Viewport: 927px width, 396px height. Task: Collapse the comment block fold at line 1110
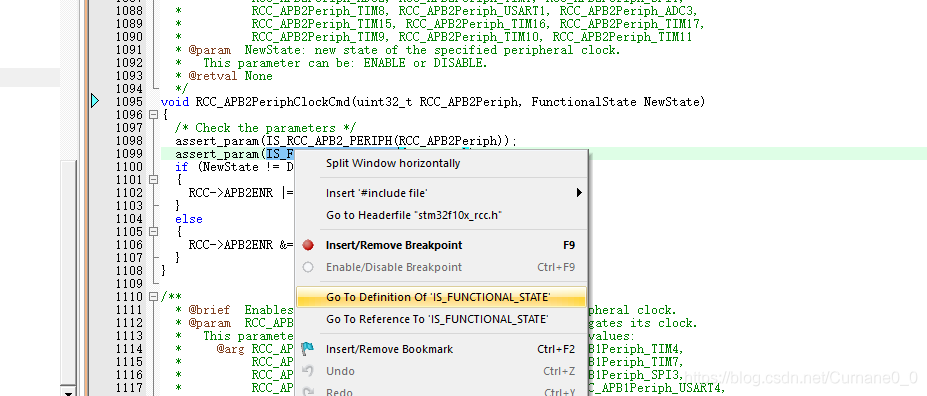pyautogui.click(x=154, y=297)
